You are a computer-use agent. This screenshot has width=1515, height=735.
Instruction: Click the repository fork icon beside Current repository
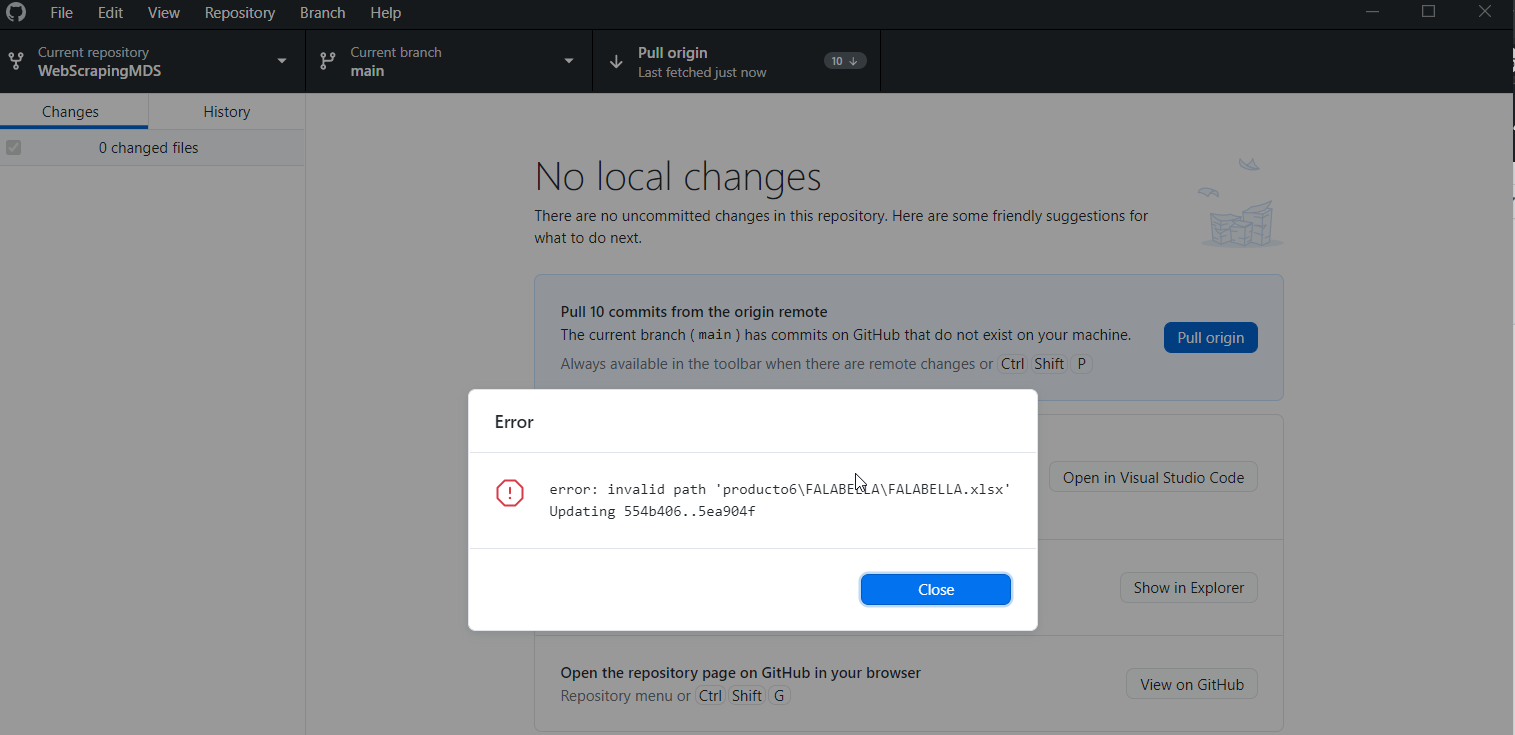[x=16, y=60]
